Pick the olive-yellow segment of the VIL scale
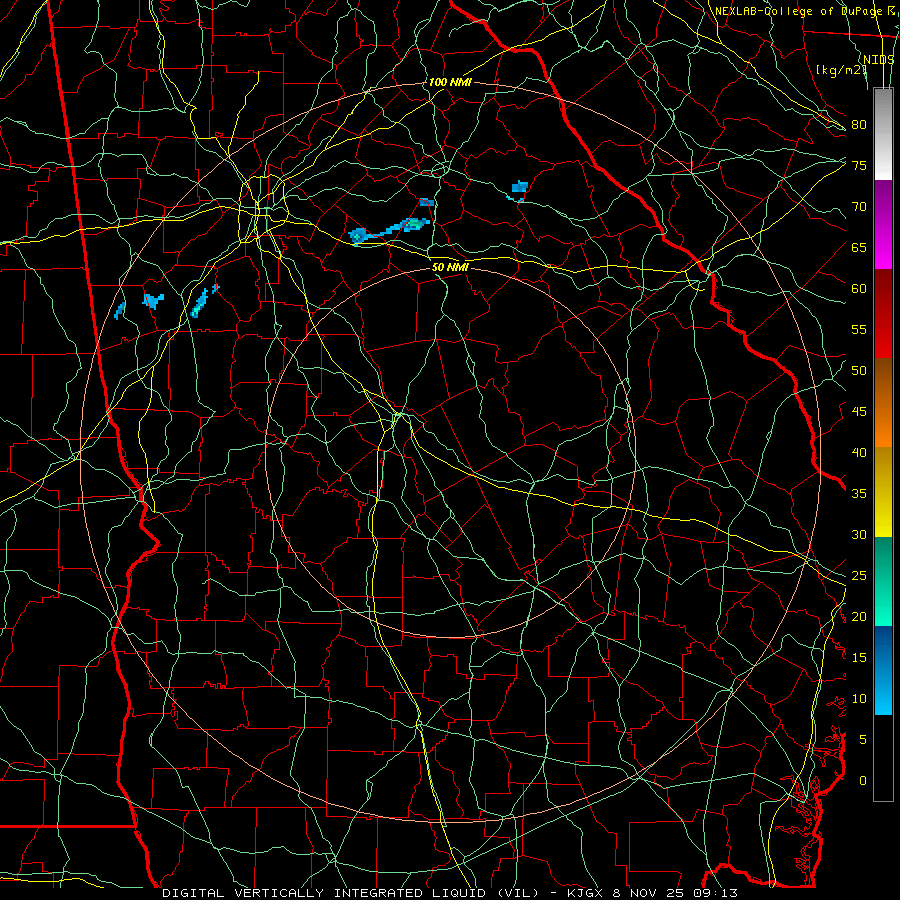 coord(883,492)
